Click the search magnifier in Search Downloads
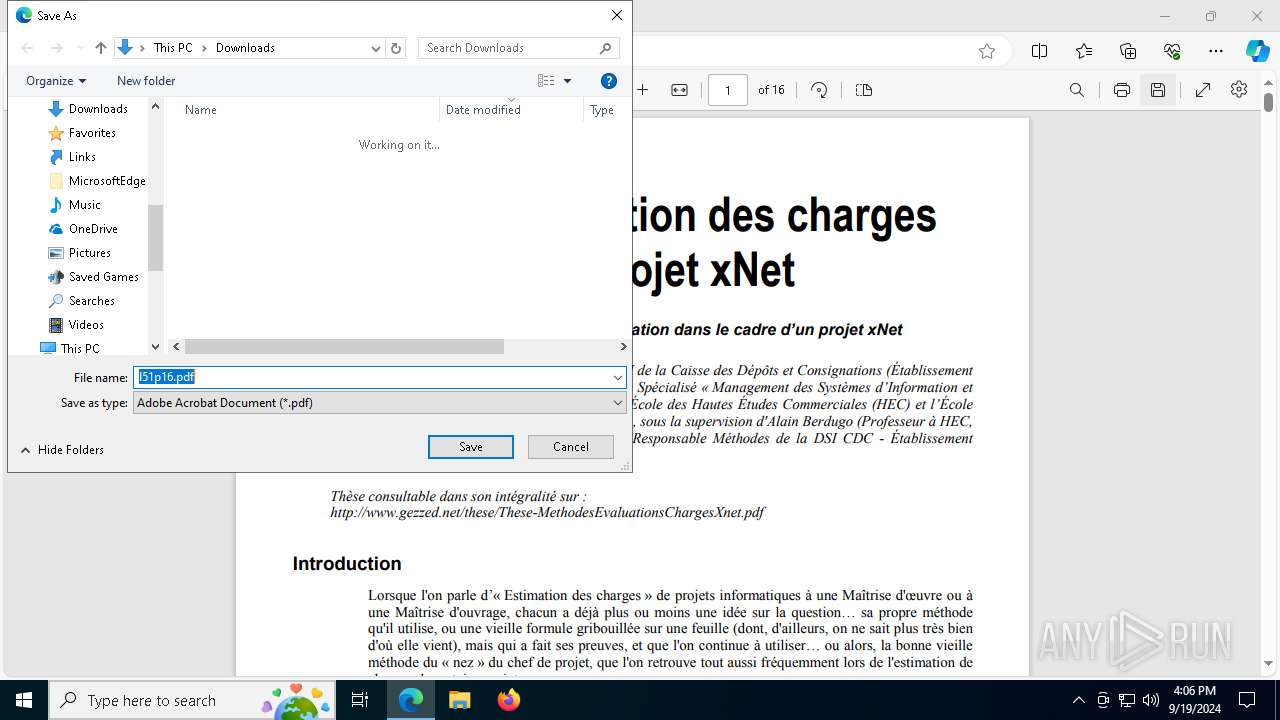This screenshot has width=1280, height=720. (606, 48)
